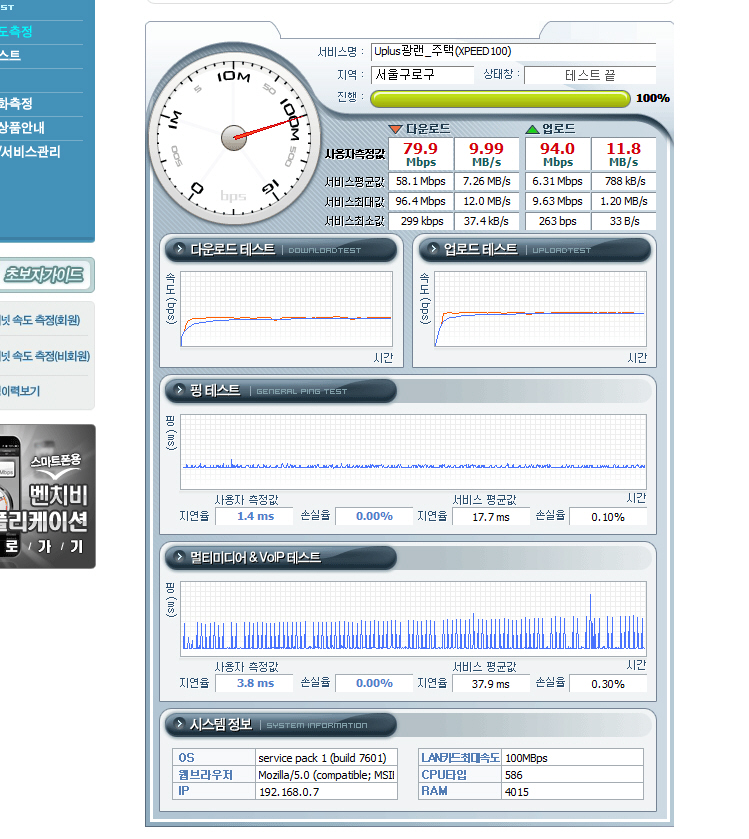The height and width of the screenshot is (839, 749).
Task: Click the 1.20 MB/s upload maximum cell
Action: (624, 201)
